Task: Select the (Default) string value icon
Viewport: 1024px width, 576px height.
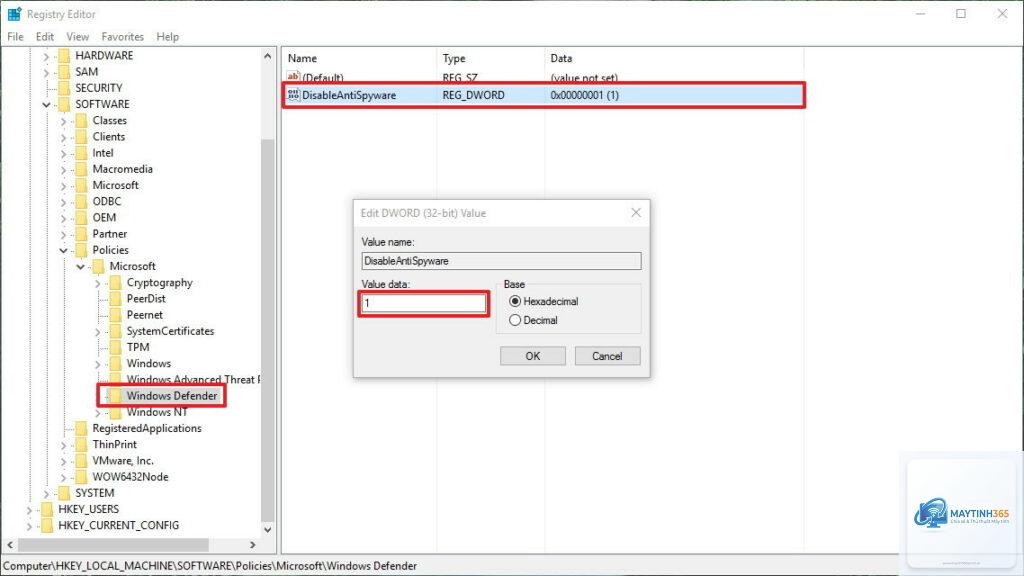Action: [x=293, y=77]
